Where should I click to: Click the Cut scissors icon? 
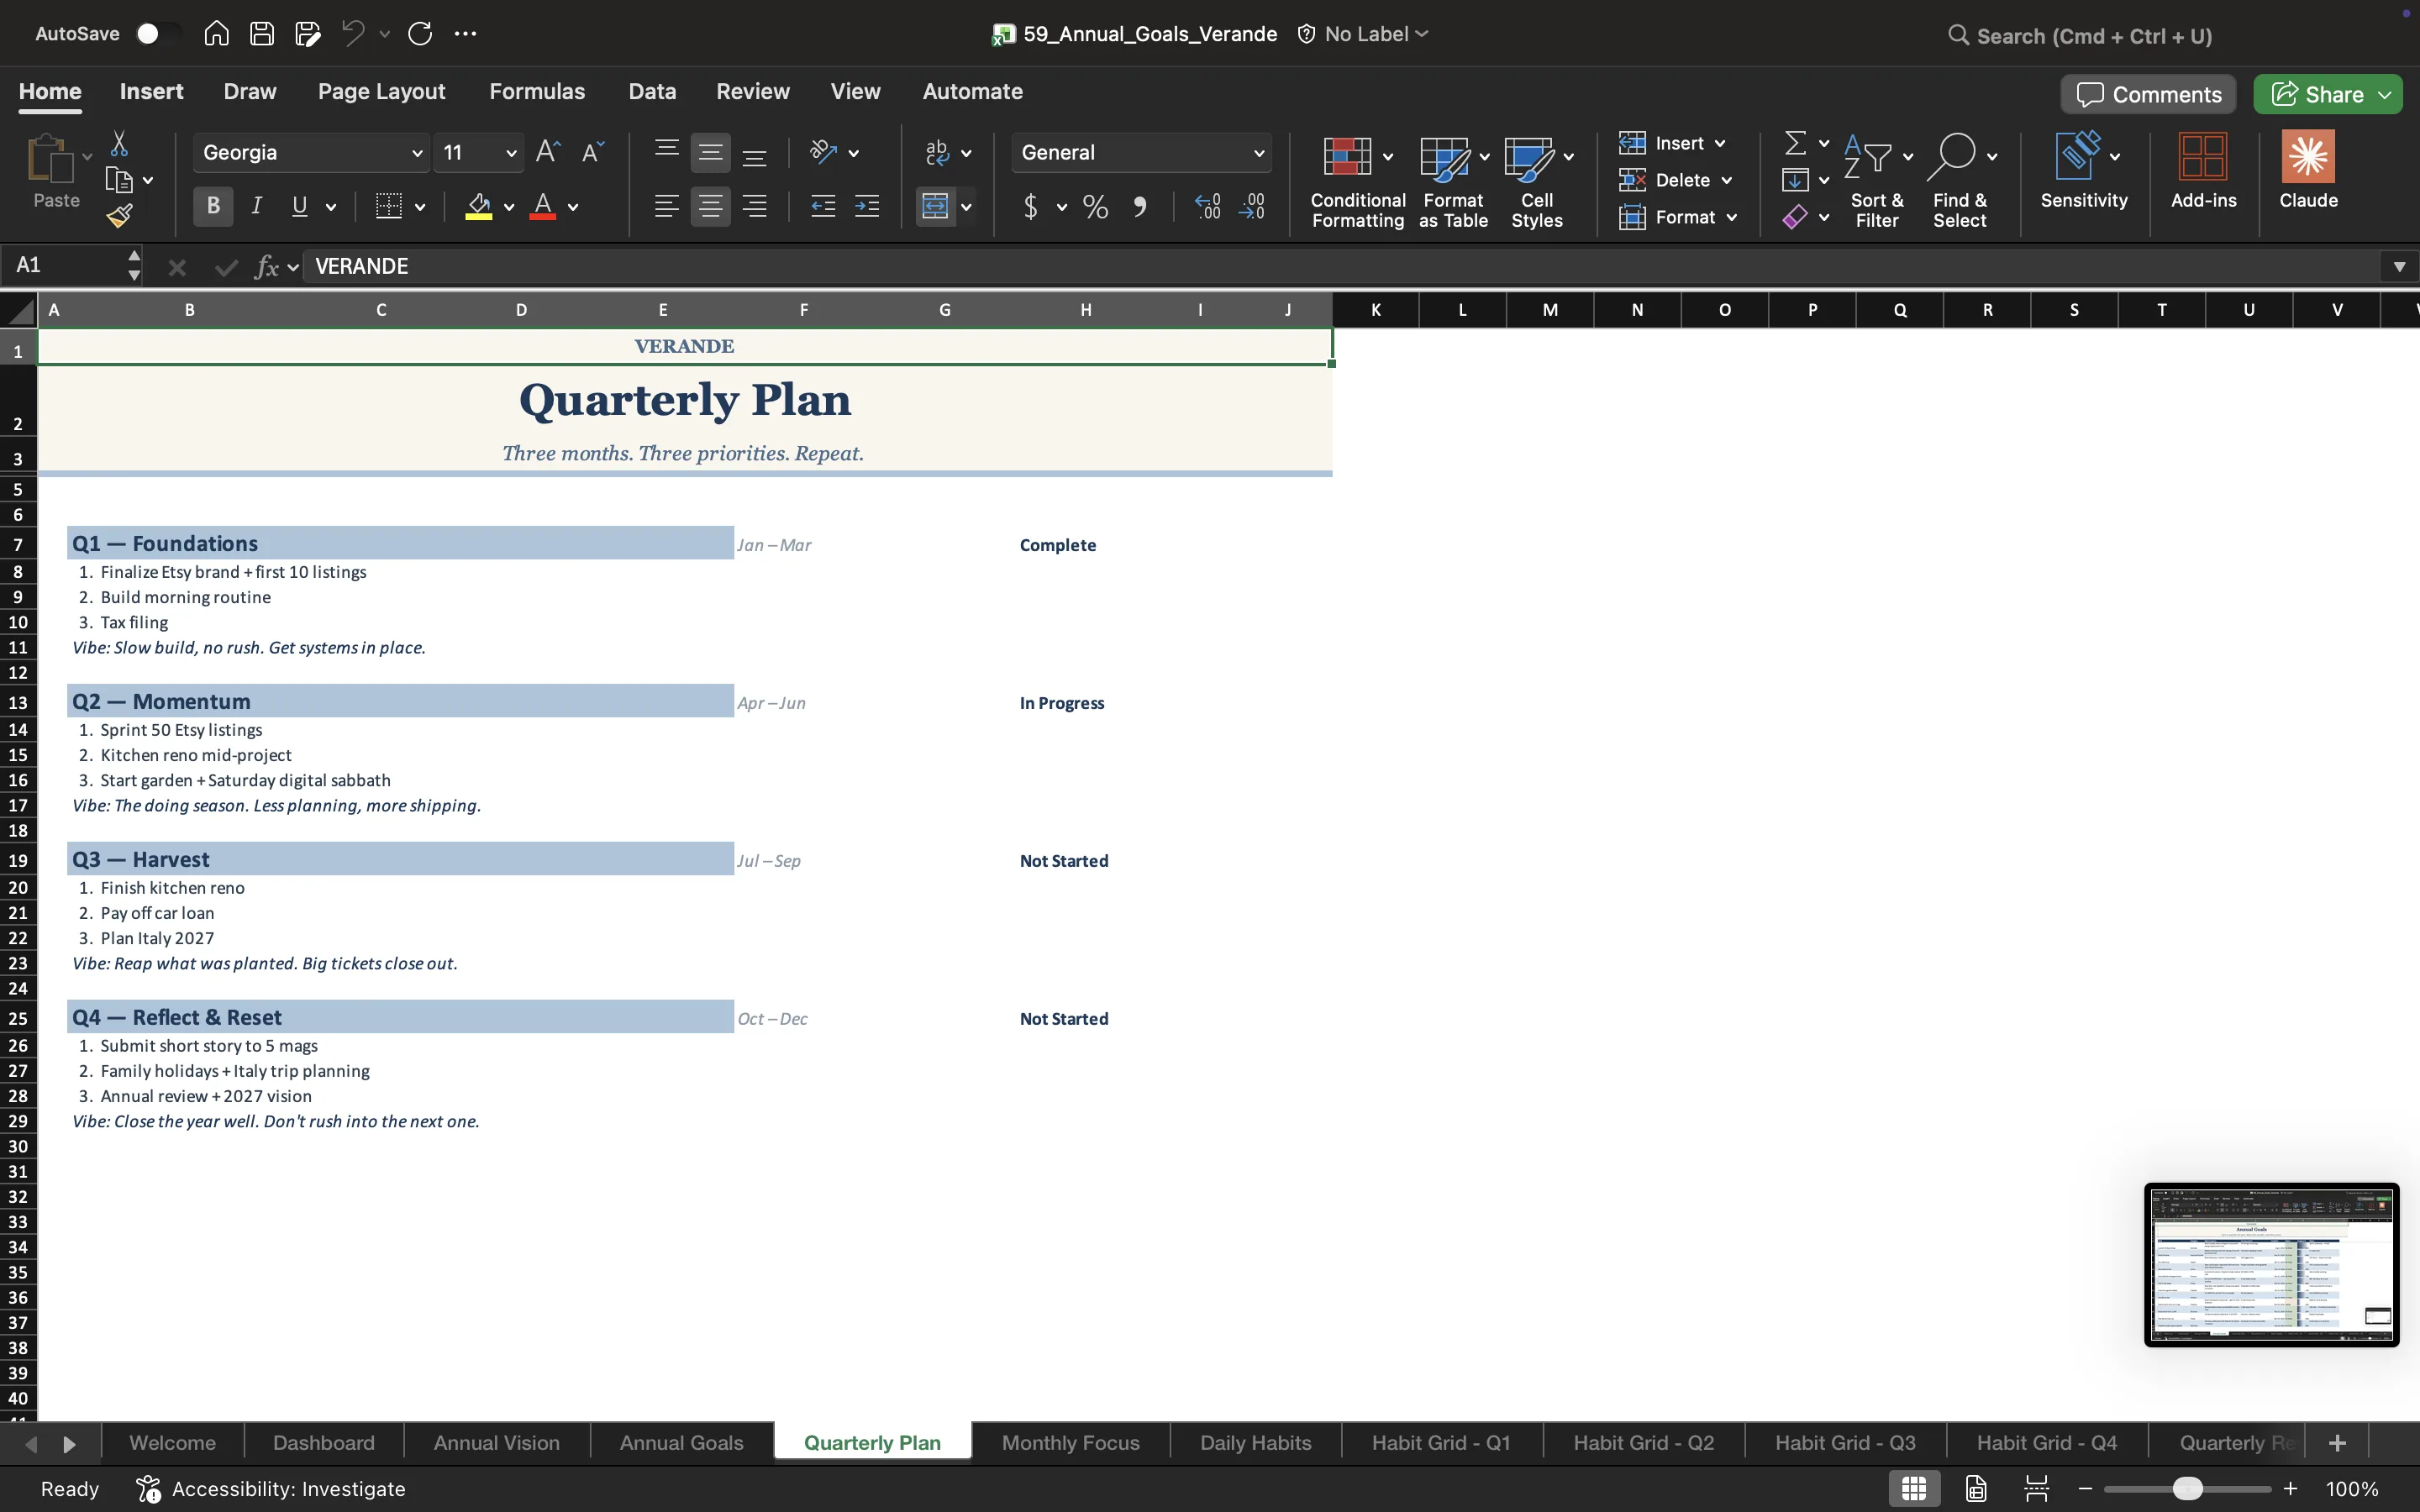click(119, 143)
